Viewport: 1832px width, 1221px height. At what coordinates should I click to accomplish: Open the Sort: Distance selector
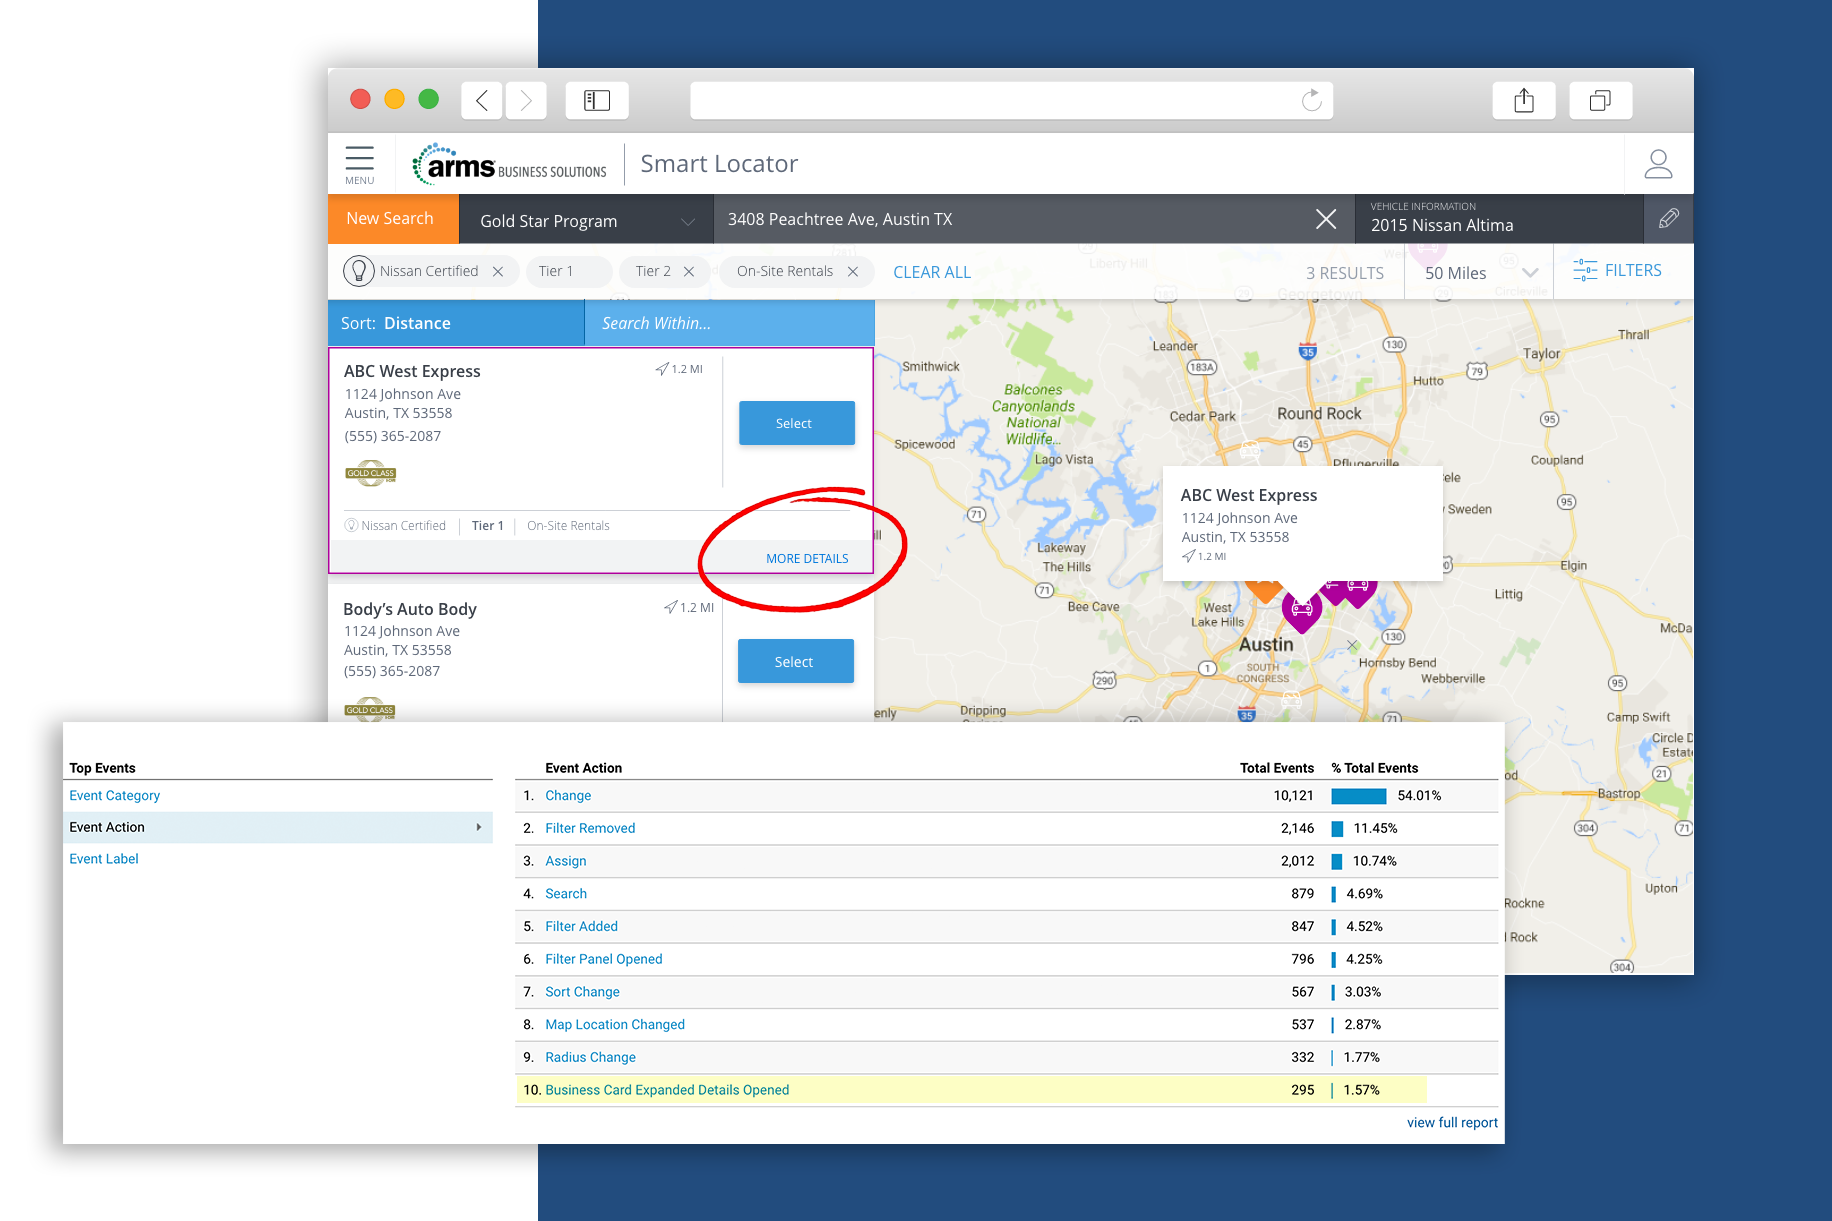click(x=456, y=323)
